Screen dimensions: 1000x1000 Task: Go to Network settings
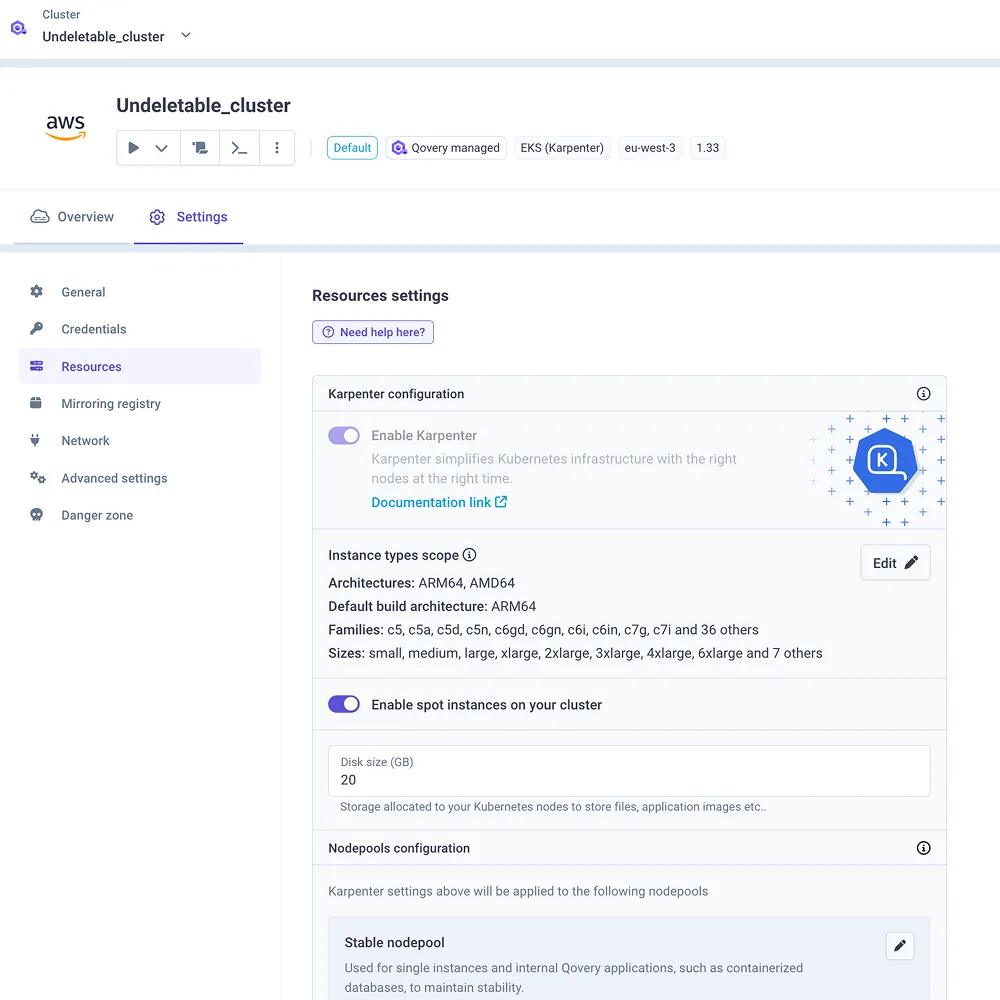tap(140, 441)
